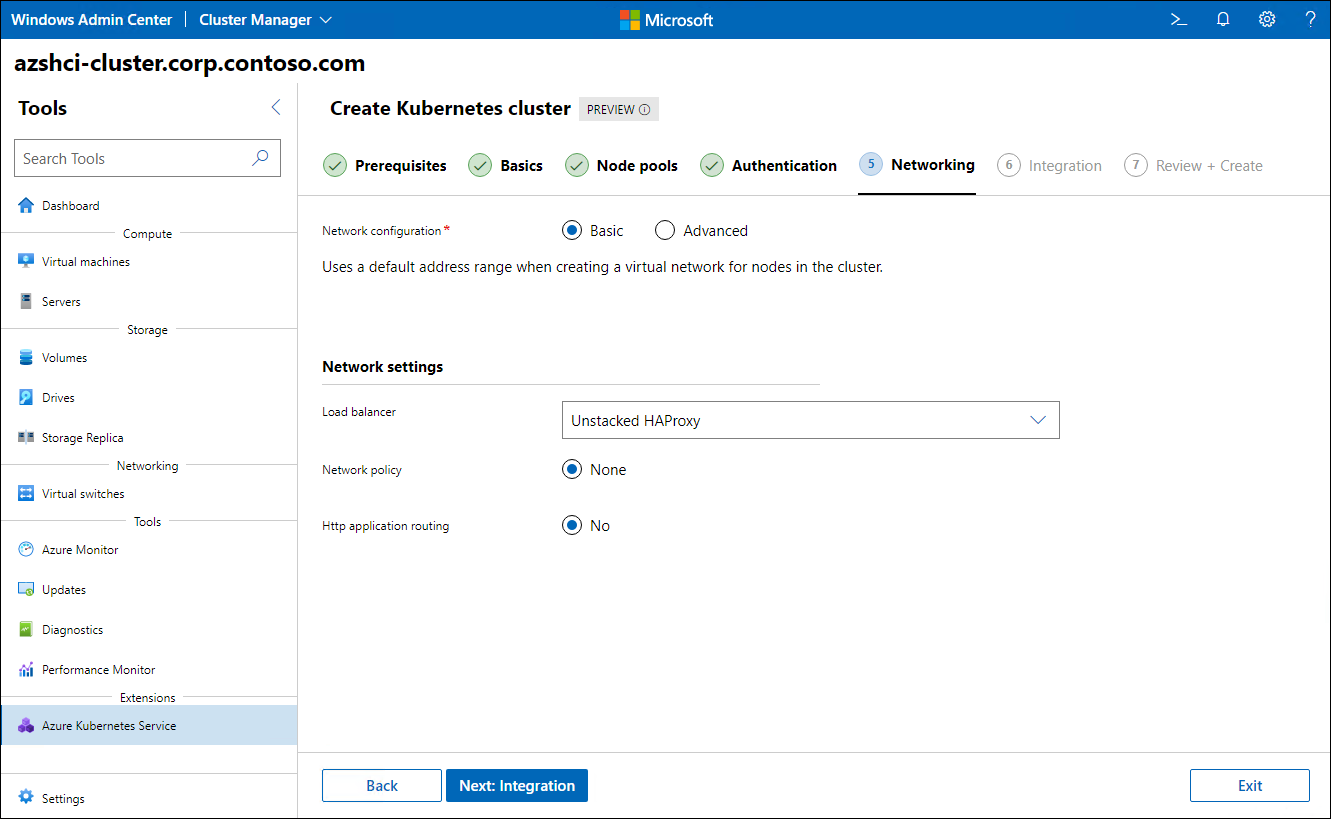
Task: Select the Virtual switches tool
Action: tap(85, 493)
